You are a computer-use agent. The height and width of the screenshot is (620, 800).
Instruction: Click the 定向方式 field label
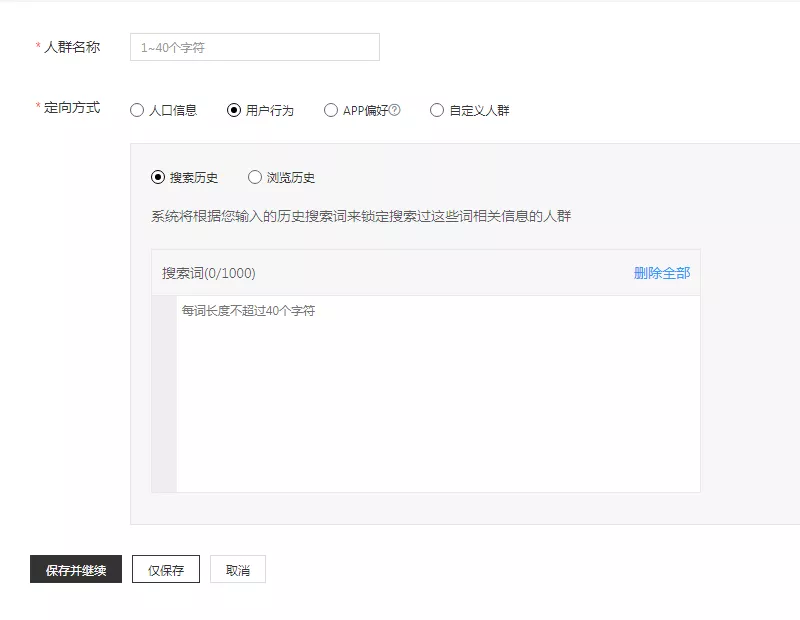pyautogui.click(x=72, y=108)
